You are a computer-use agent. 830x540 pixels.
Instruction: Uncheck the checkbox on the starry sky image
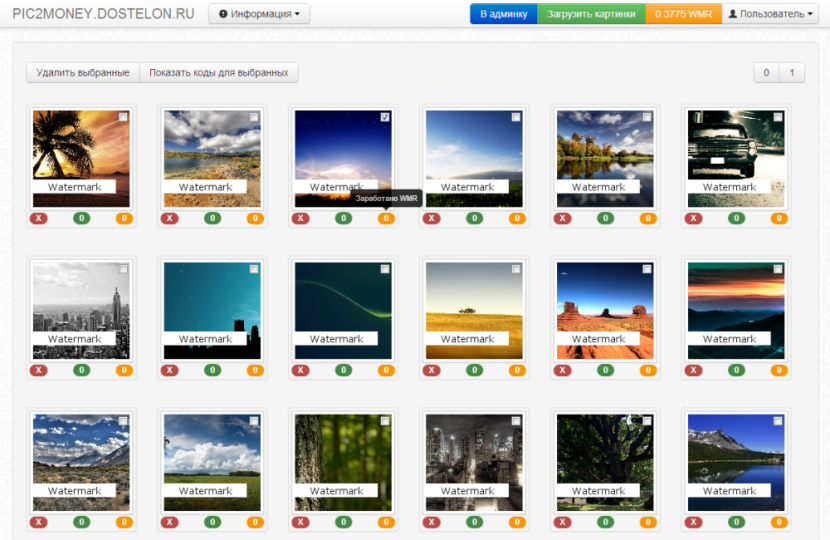[x=385, y=117]
